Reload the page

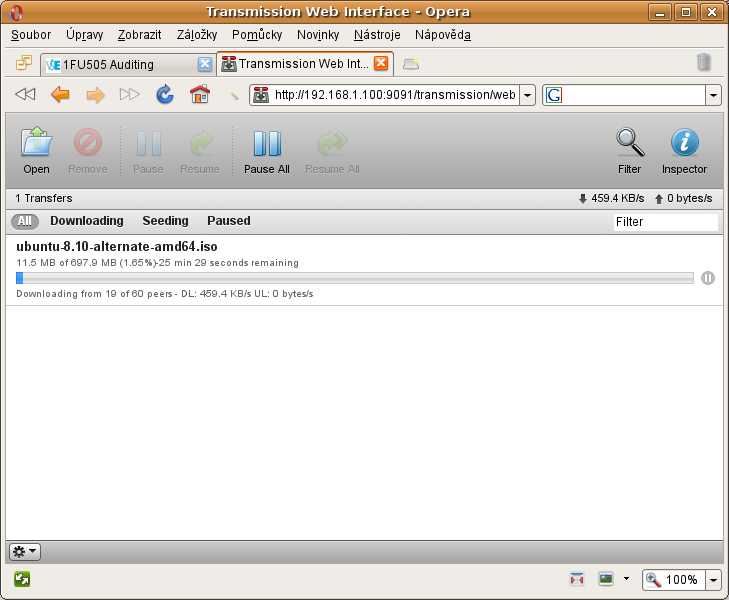[165, 95]
